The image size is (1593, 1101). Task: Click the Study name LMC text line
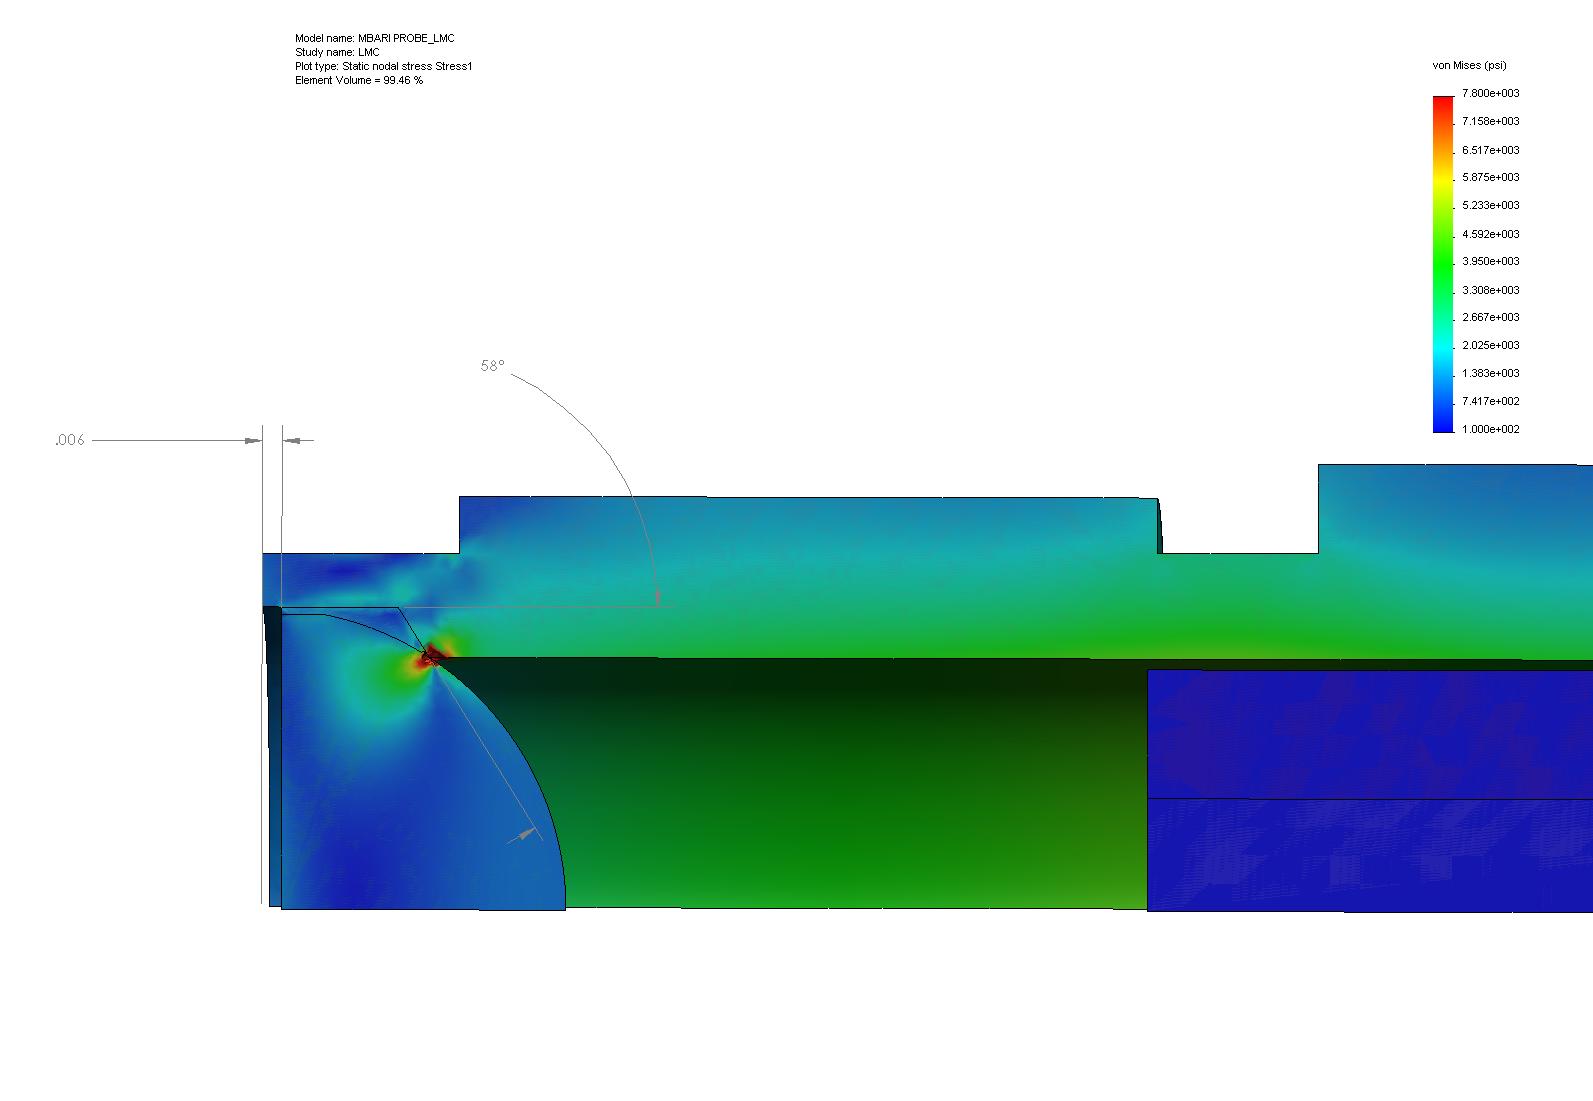[x=337, y=52]
